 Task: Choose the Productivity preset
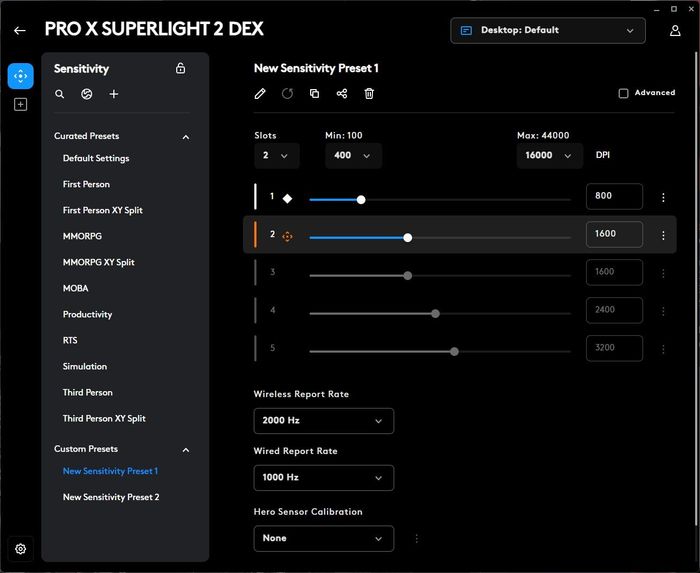pos(88,314)
